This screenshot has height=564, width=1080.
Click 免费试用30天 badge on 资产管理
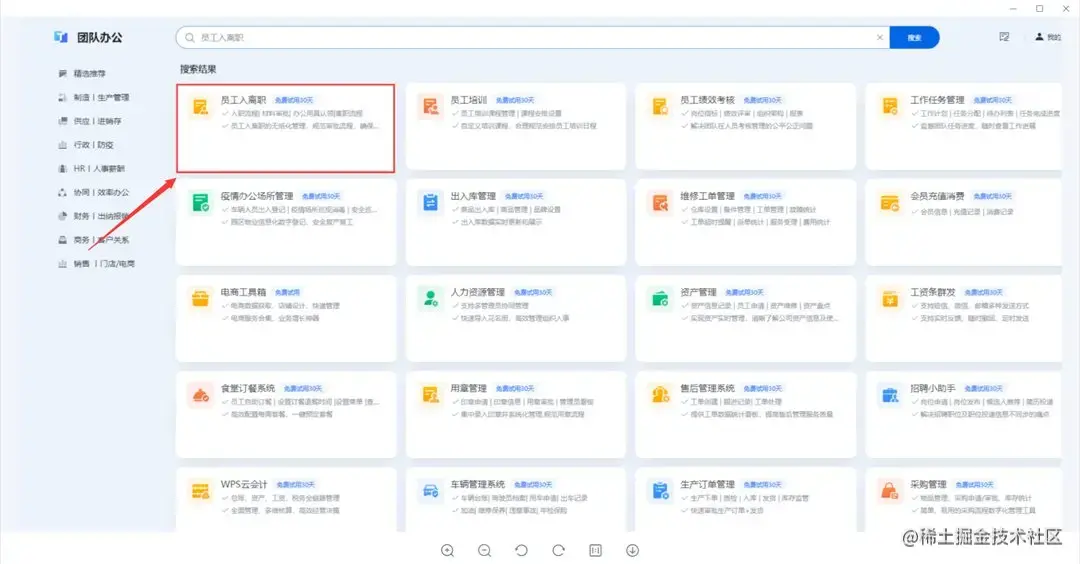coord(745,293)
